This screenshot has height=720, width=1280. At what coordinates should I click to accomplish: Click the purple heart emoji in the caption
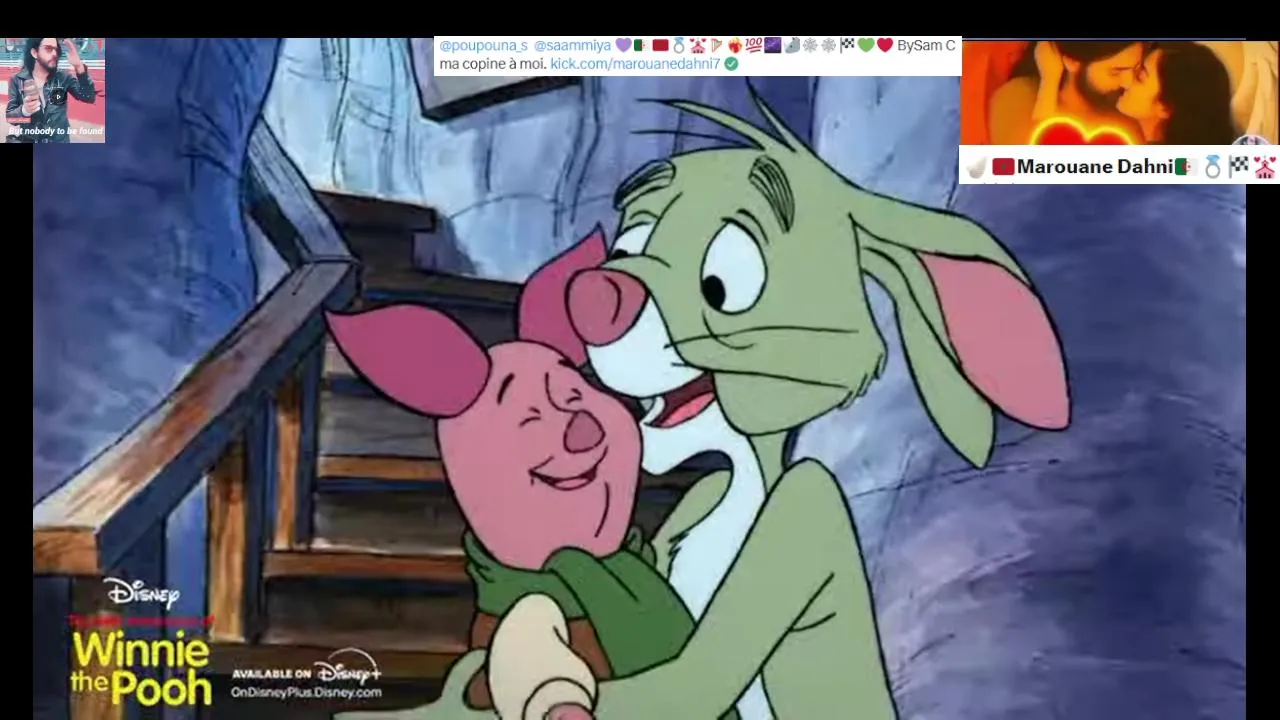[623, 46]
